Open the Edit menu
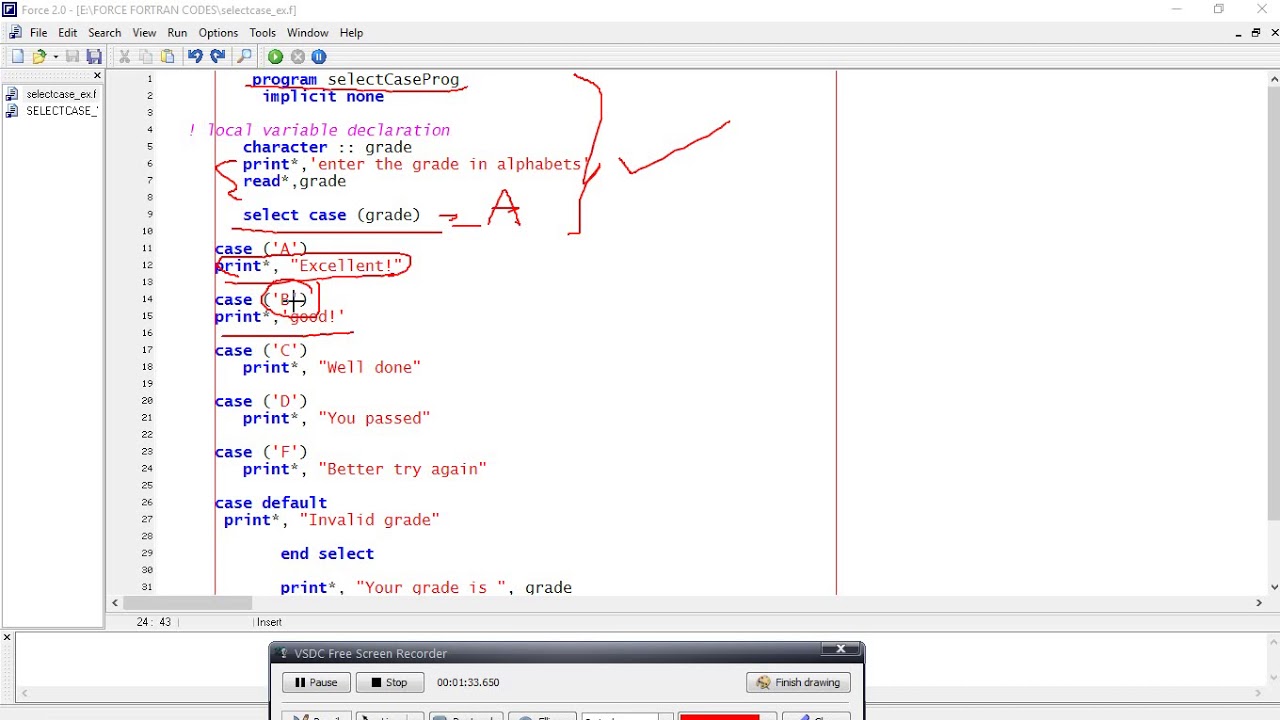The width and height of the screenshot is (1280, 720). [68, 33]
